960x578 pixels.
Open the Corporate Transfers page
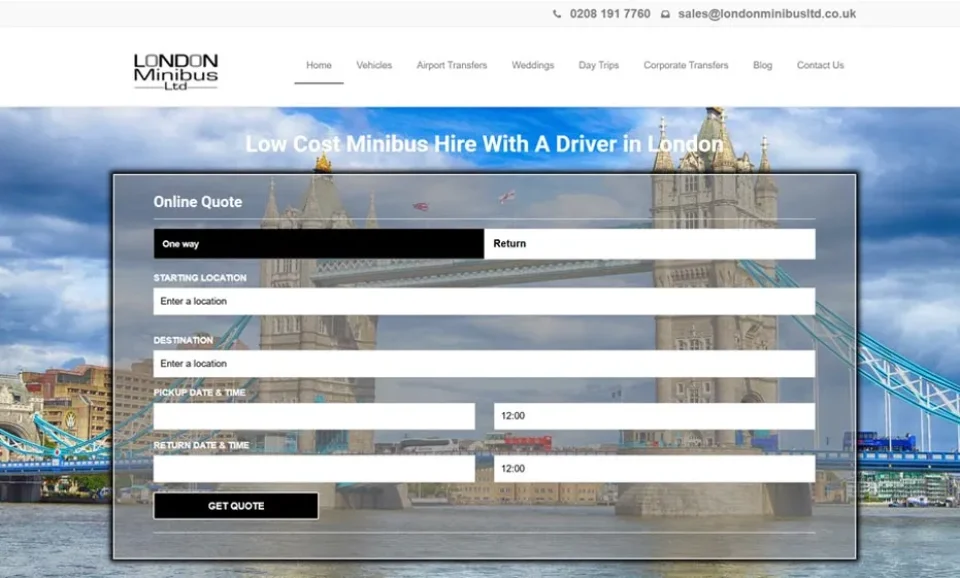point(686,65)
